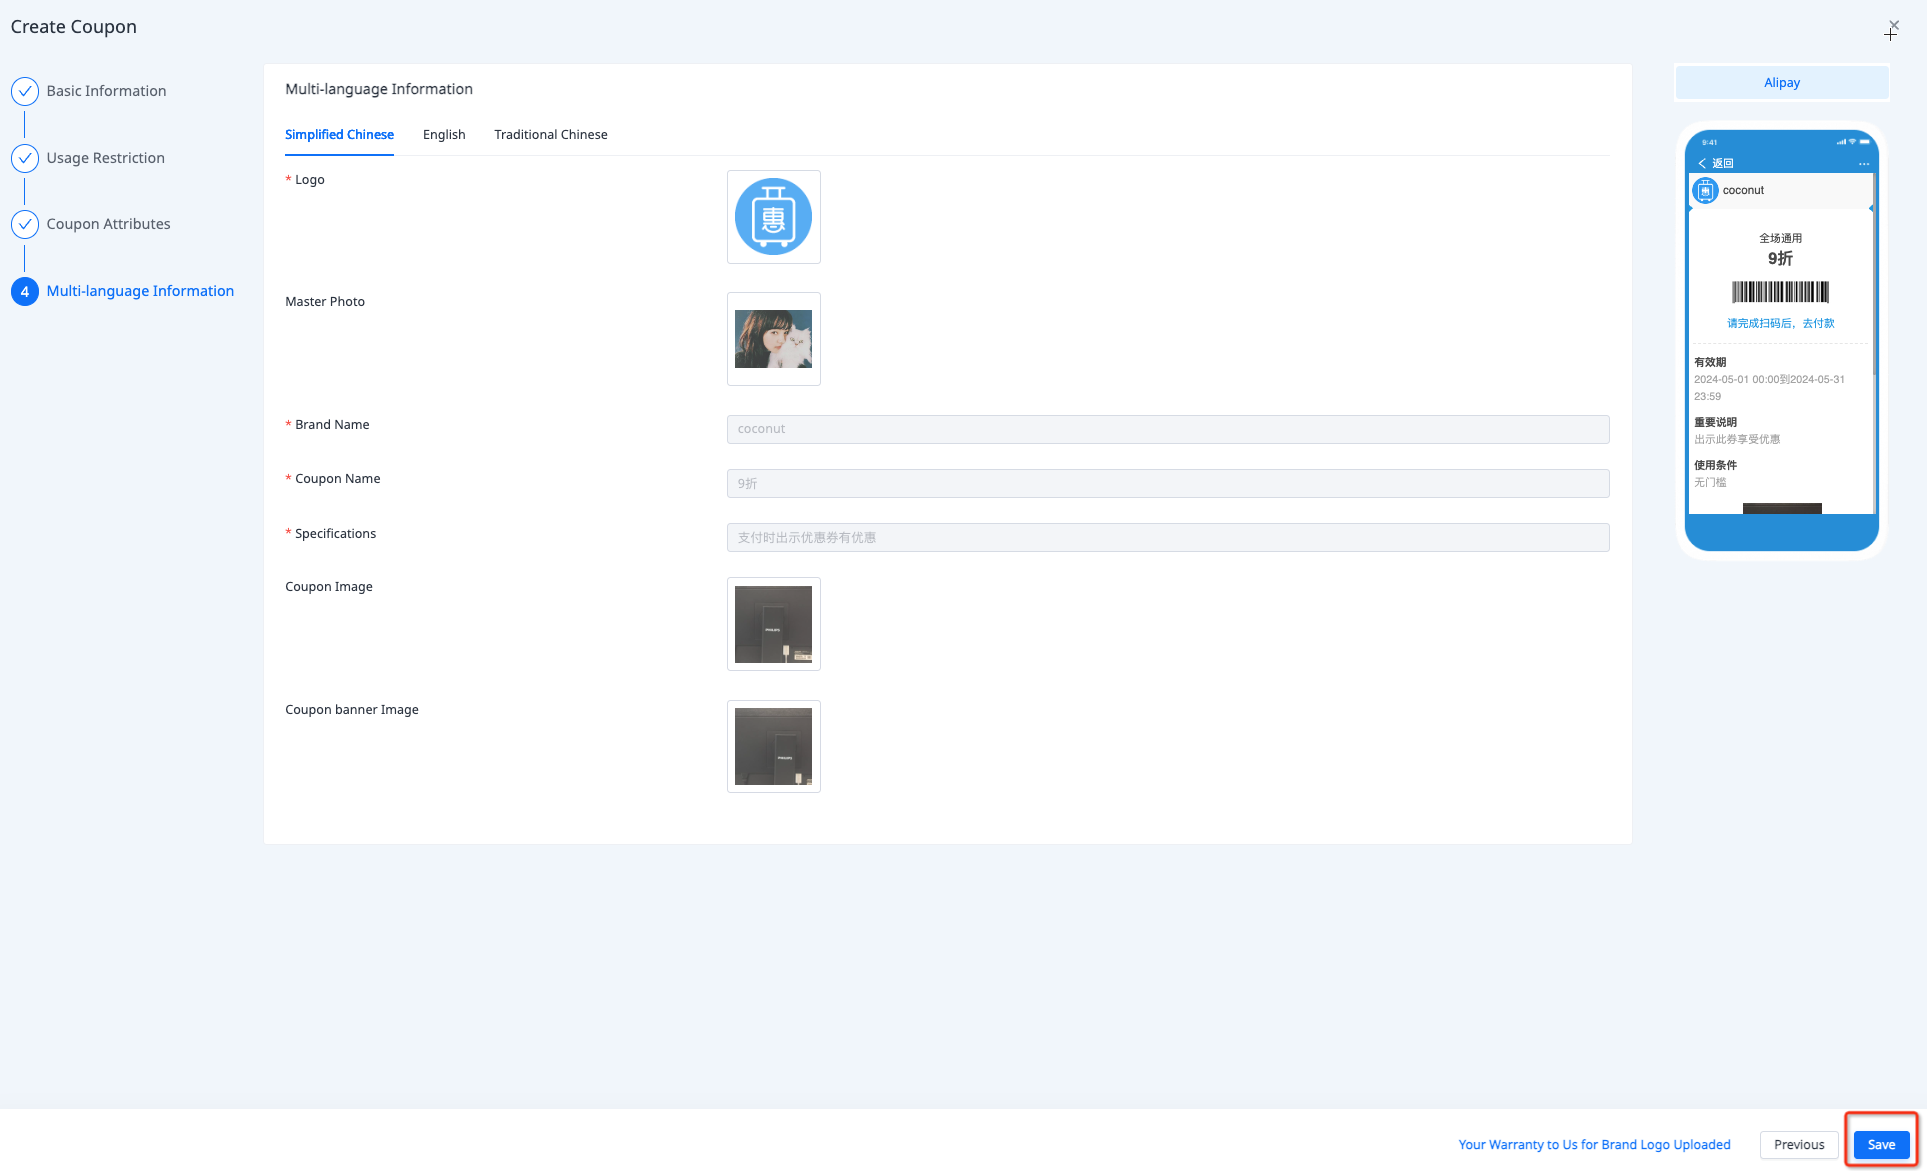
Task: Select the Simplified Chinese tab
Action: pos(339,135)
